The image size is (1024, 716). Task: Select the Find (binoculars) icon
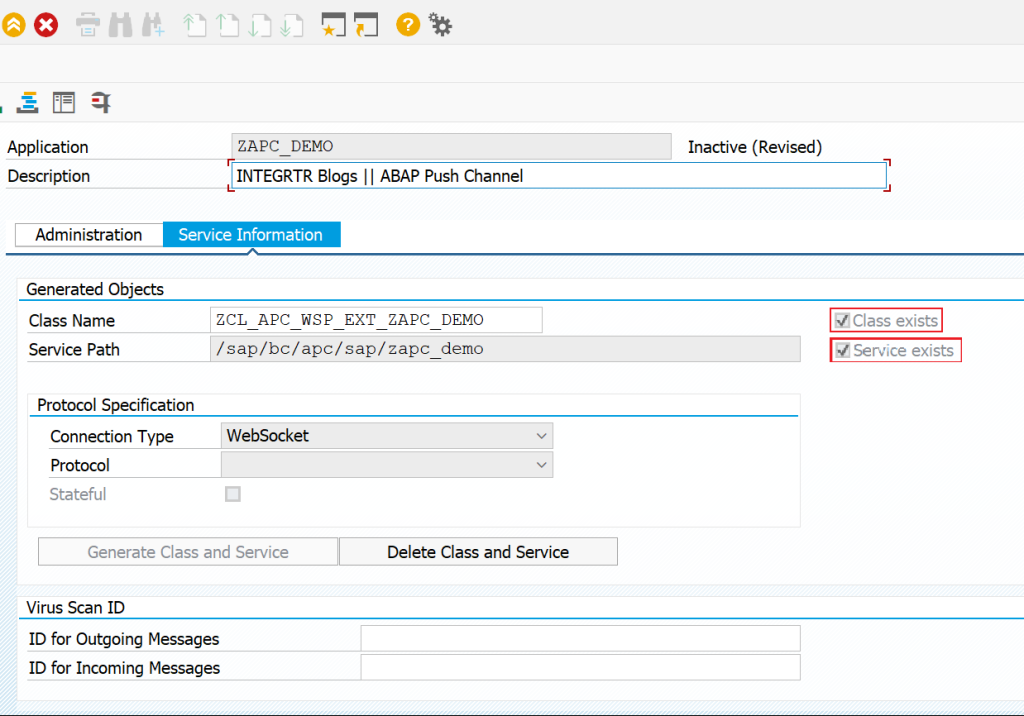[118, 24]
